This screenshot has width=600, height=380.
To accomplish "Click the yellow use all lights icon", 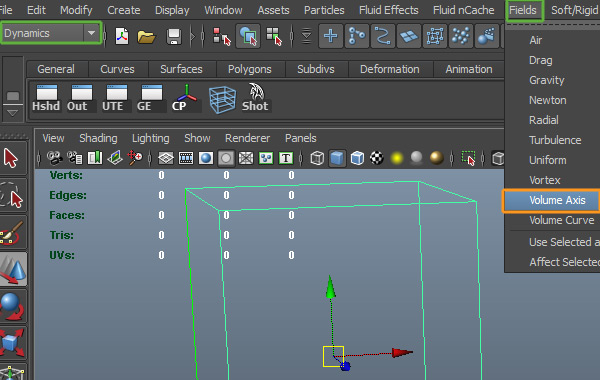I will (397, 158).
